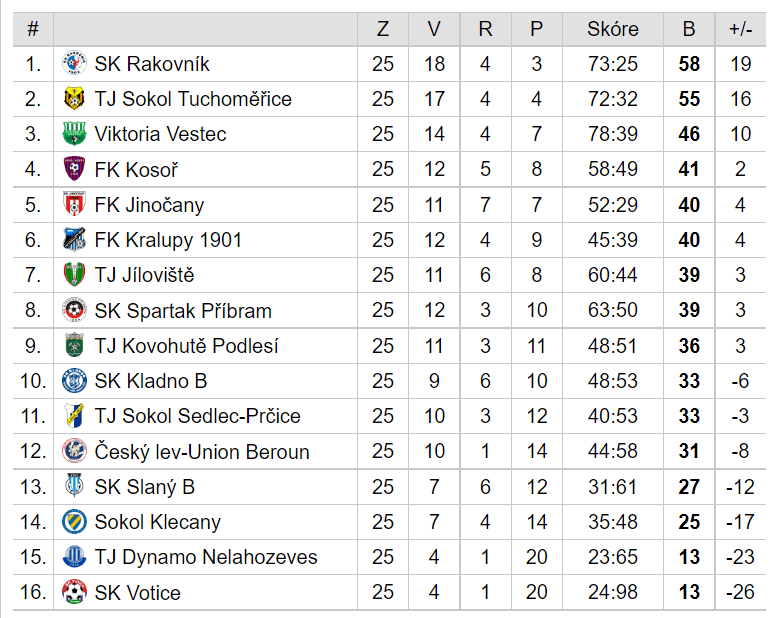The width and height of the screenshot is (773, 618).
Task: Open the TJ Jíloviště team link
Action: point(144,275)
